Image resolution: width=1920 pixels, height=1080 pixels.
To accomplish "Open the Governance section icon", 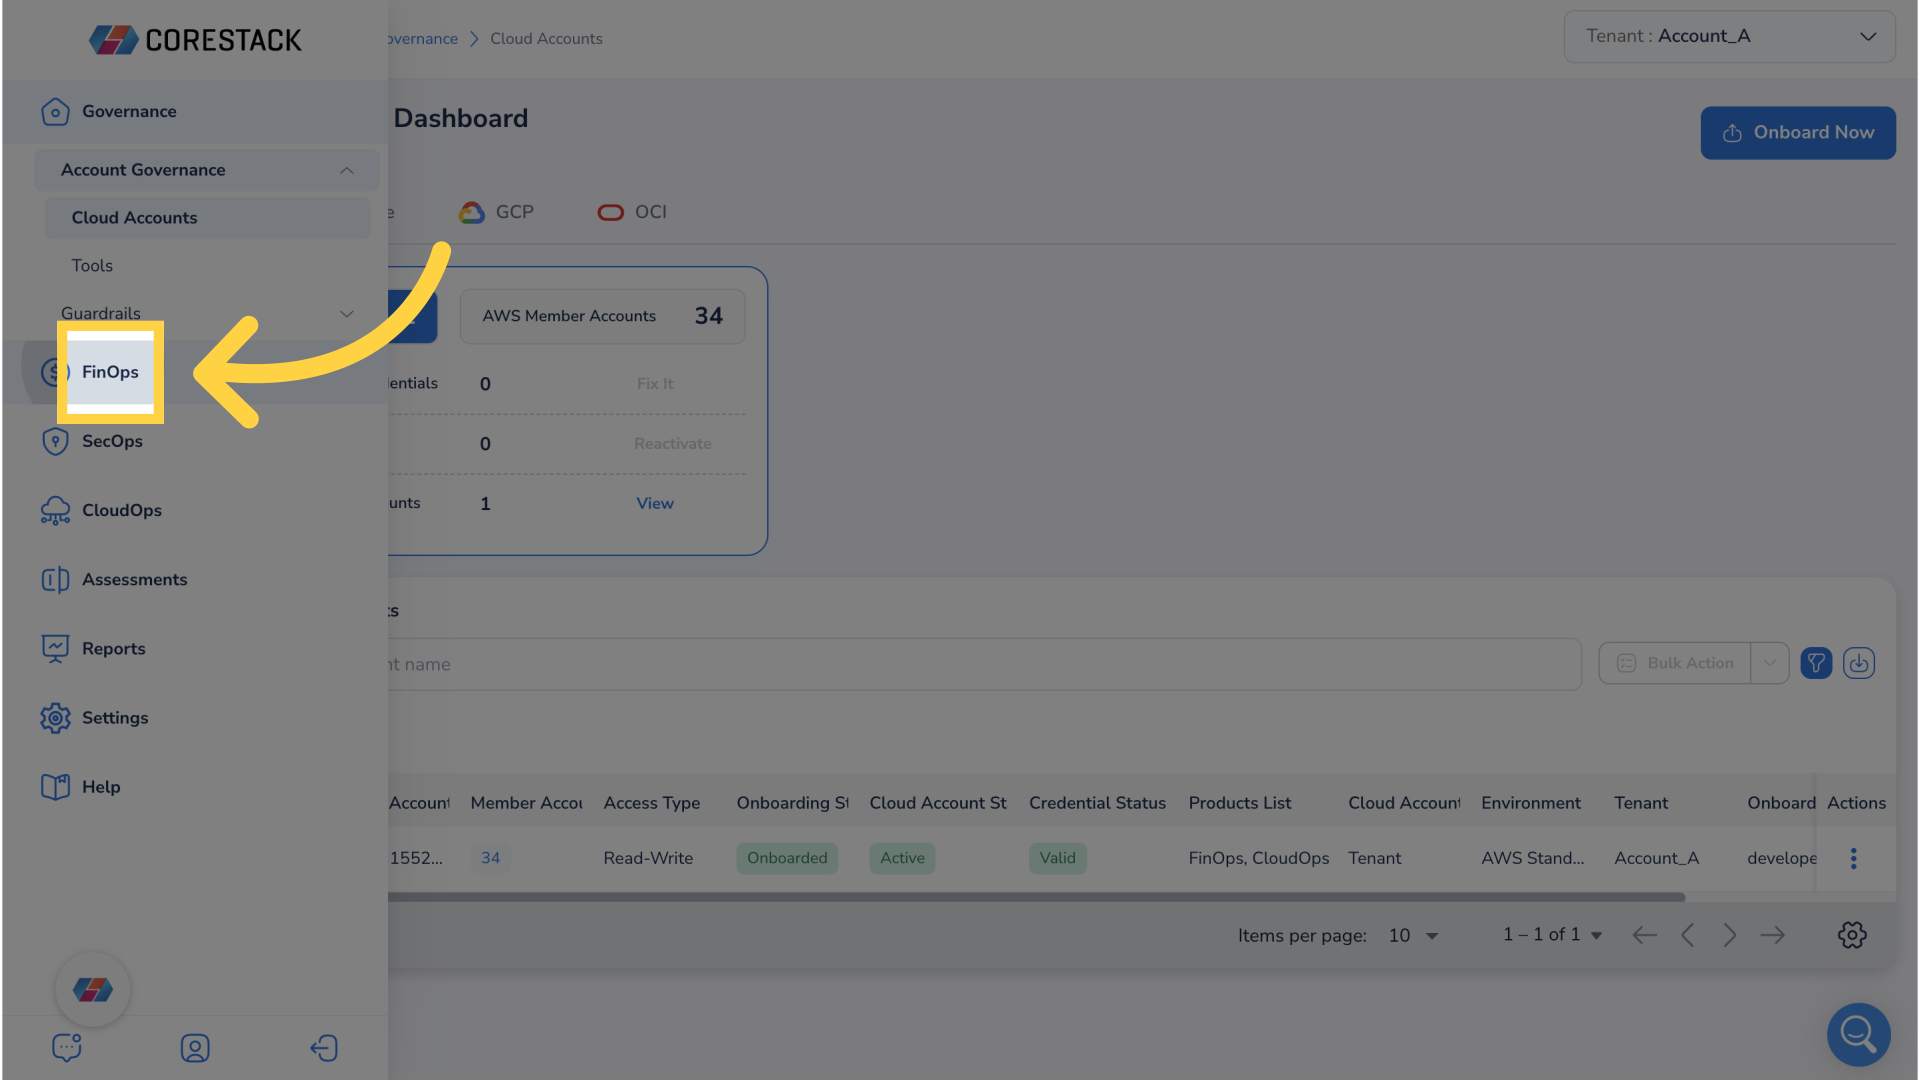I will 55,112.
